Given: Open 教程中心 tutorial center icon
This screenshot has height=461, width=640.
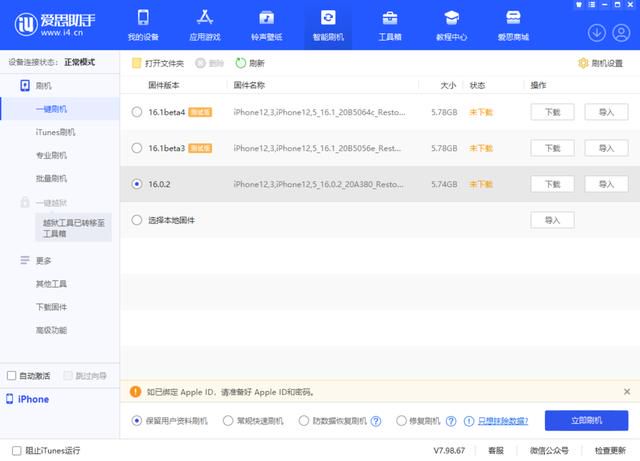Looking at the screenshot, I should click(451, 18).
